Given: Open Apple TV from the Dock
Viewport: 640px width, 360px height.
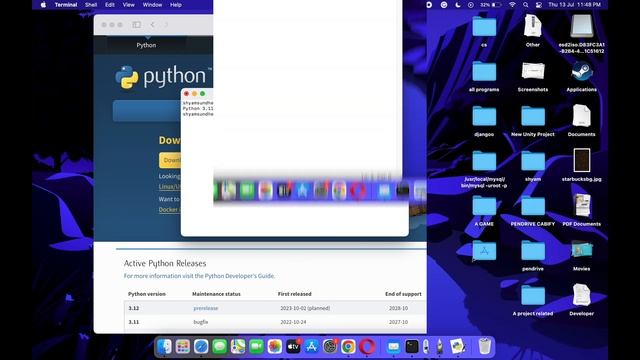Looking at the screenshot, I should (293, 347).
